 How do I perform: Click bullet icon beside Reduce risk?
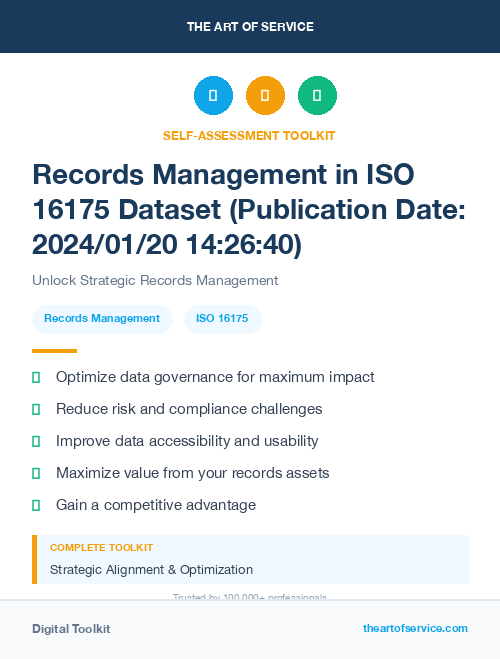pyautogui.click(x=36, y=409)
